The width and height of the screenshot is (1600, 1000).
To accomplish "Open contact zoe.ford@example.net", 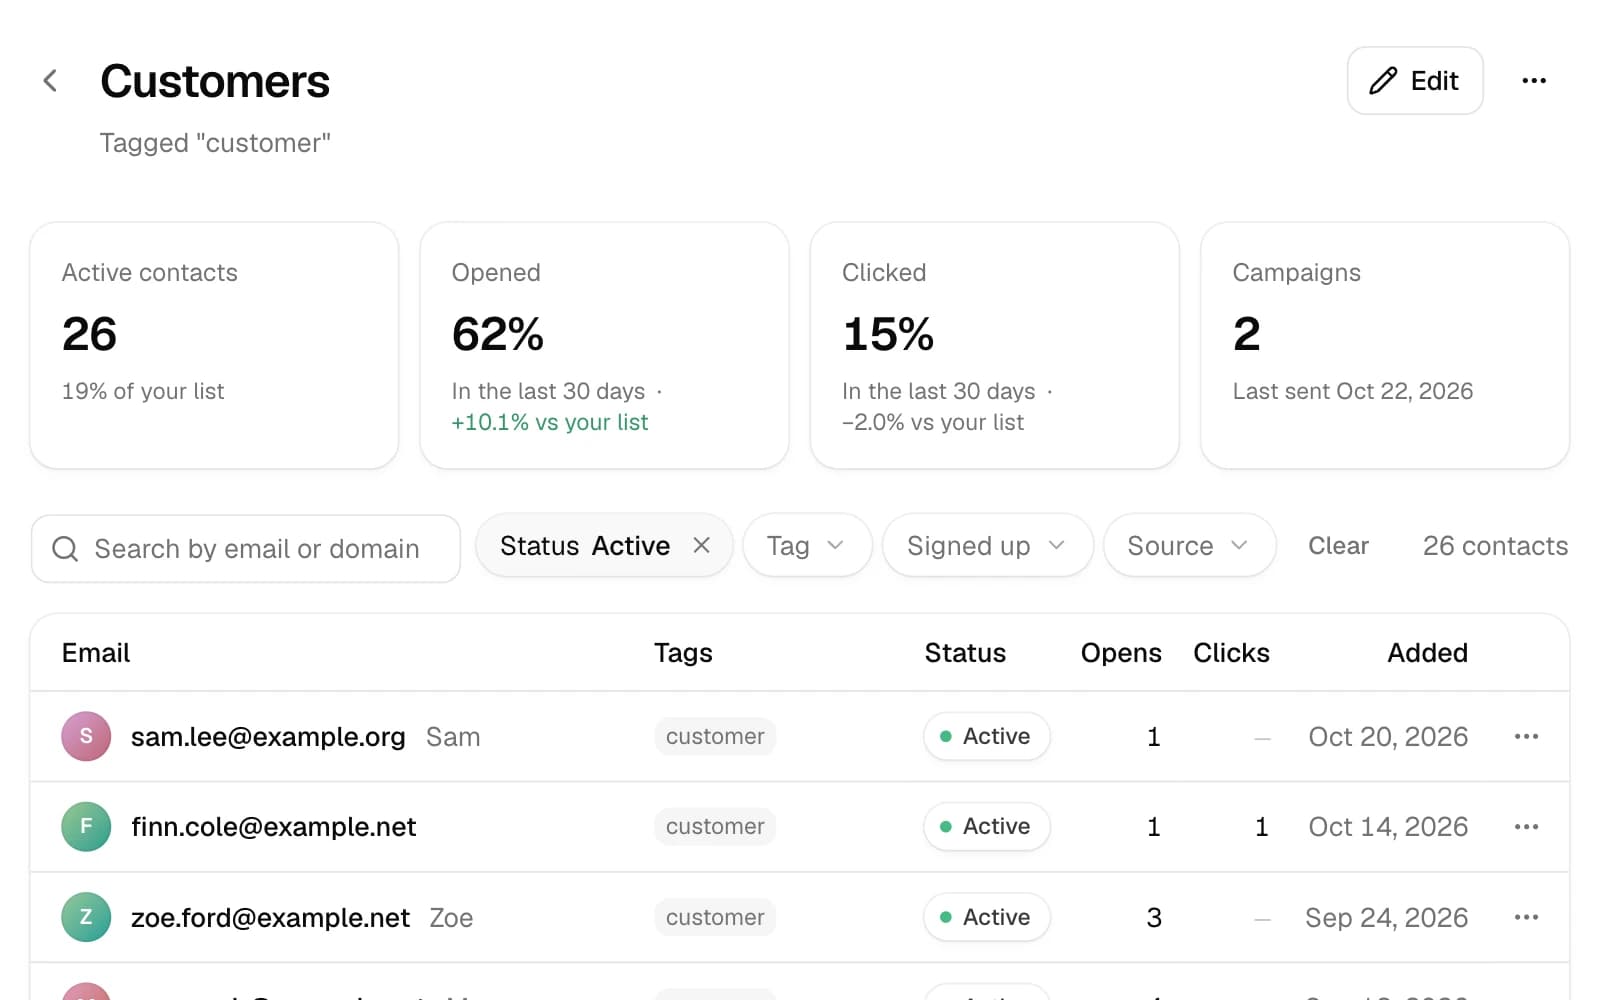I will [x=270, y=918].
